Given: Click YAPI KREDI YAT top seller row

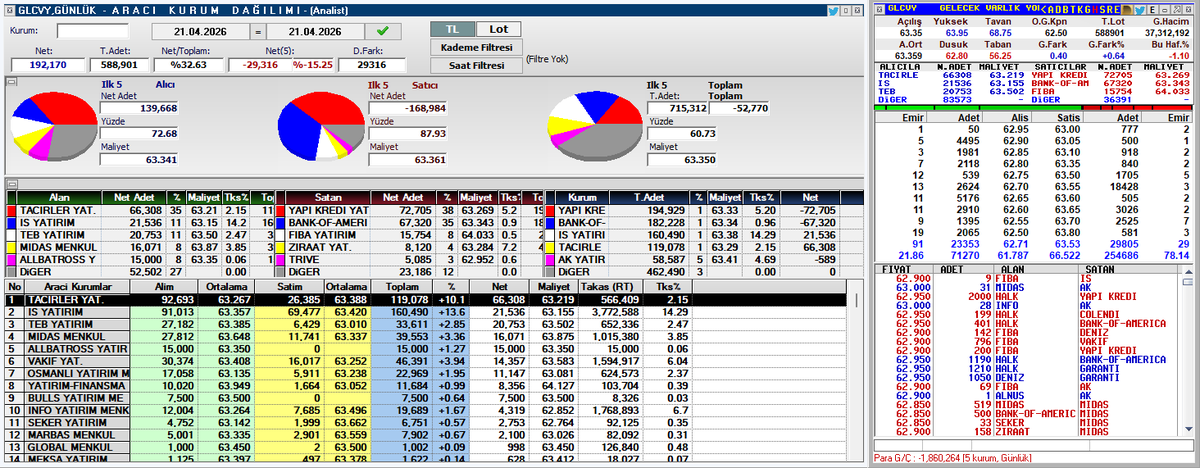Looking at the screenshot, I should 410,211.
